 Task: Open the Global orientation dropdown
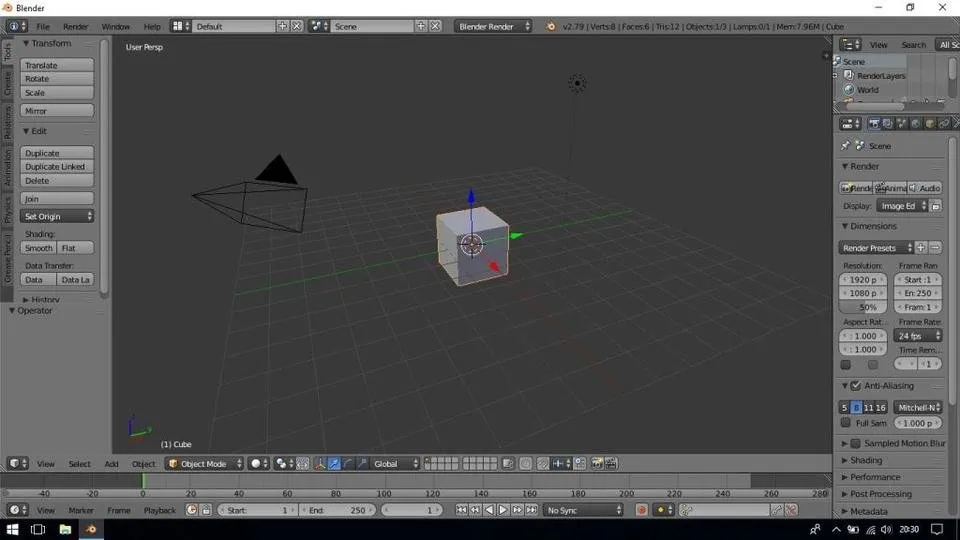click(396, 463)
